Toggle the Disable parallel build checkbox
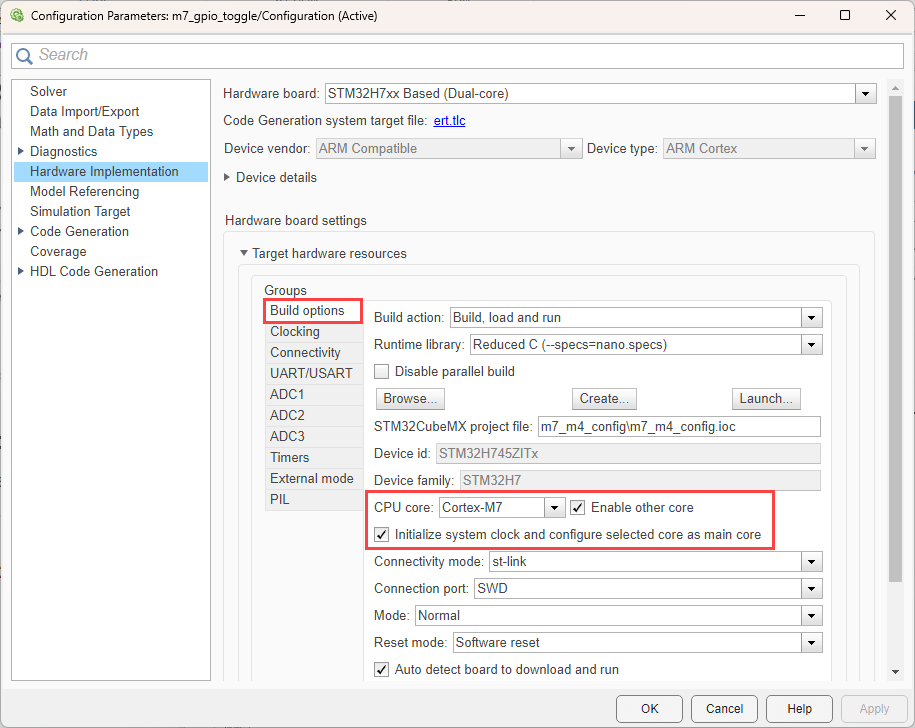Screen dimensions: 915x728 pyautogui.click(x=382, y=371)
